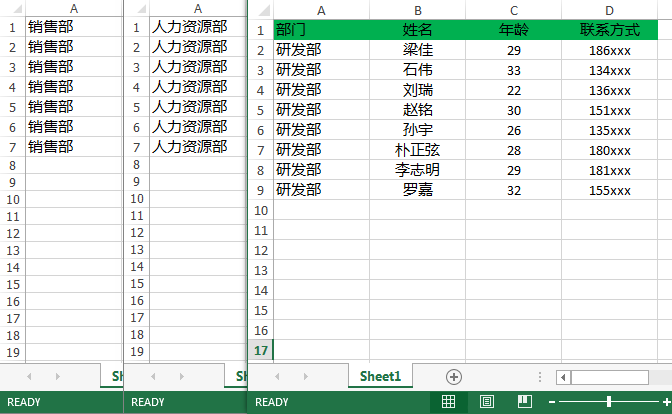Viewport: 672px width, 414px height.
Task: Click 销售部 in row 7 of left workbook
Action: tap(74, 147)
